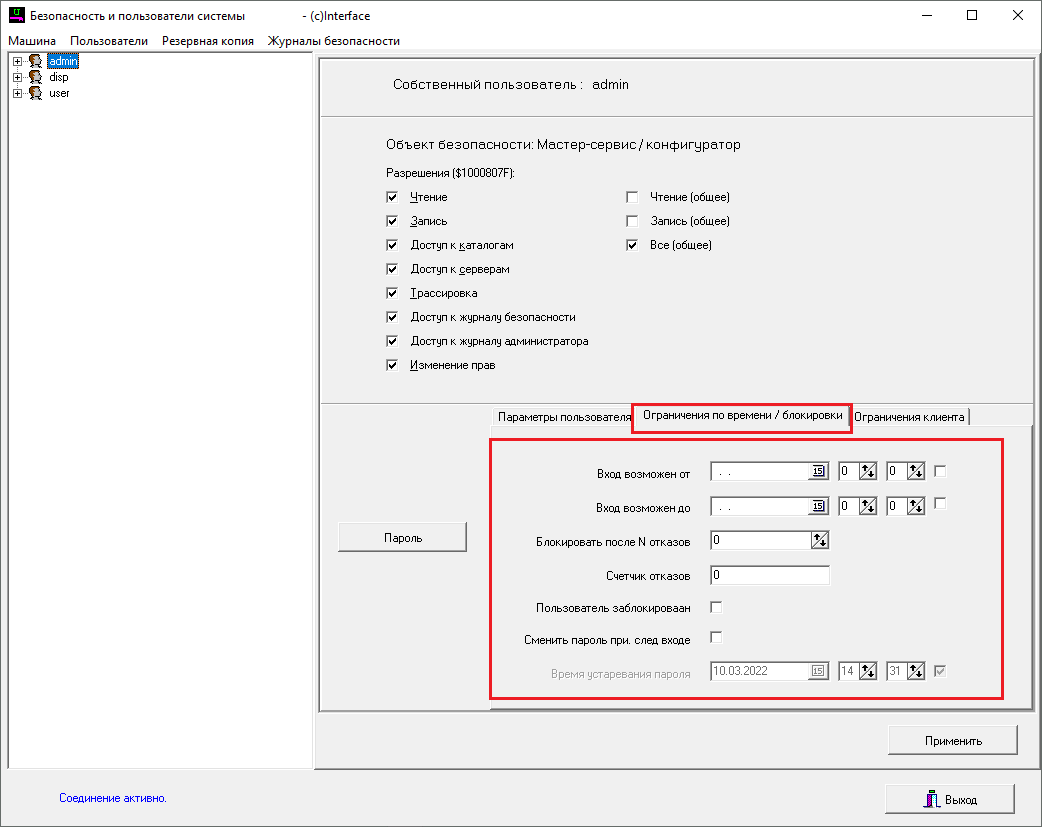
Task: Click the 'Пароль' button
Action: (402, 537)
